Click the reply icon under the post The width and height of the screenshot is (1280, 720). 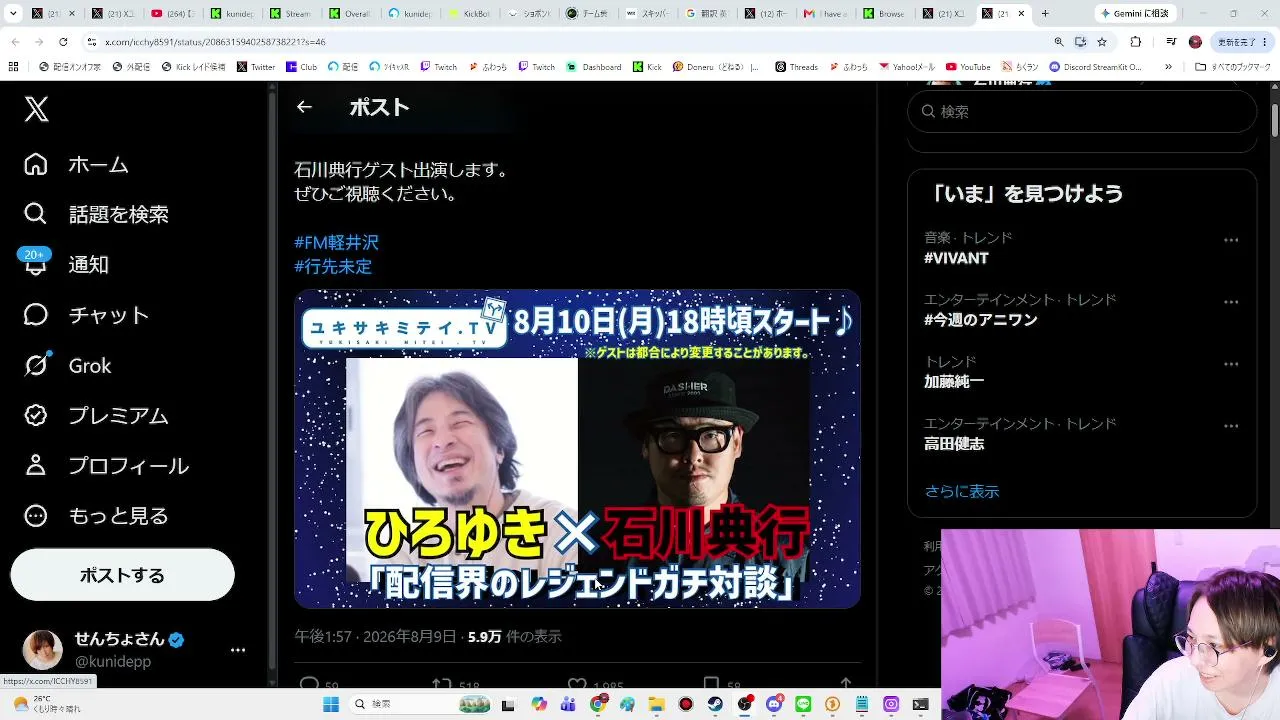coord(309,685)
